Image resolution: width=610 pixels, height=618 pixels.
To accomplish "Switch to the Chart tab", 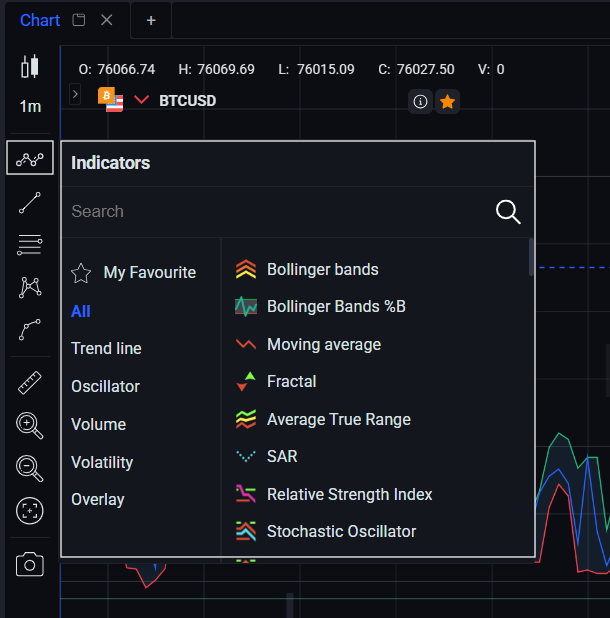I will click(x=40, y=20).
